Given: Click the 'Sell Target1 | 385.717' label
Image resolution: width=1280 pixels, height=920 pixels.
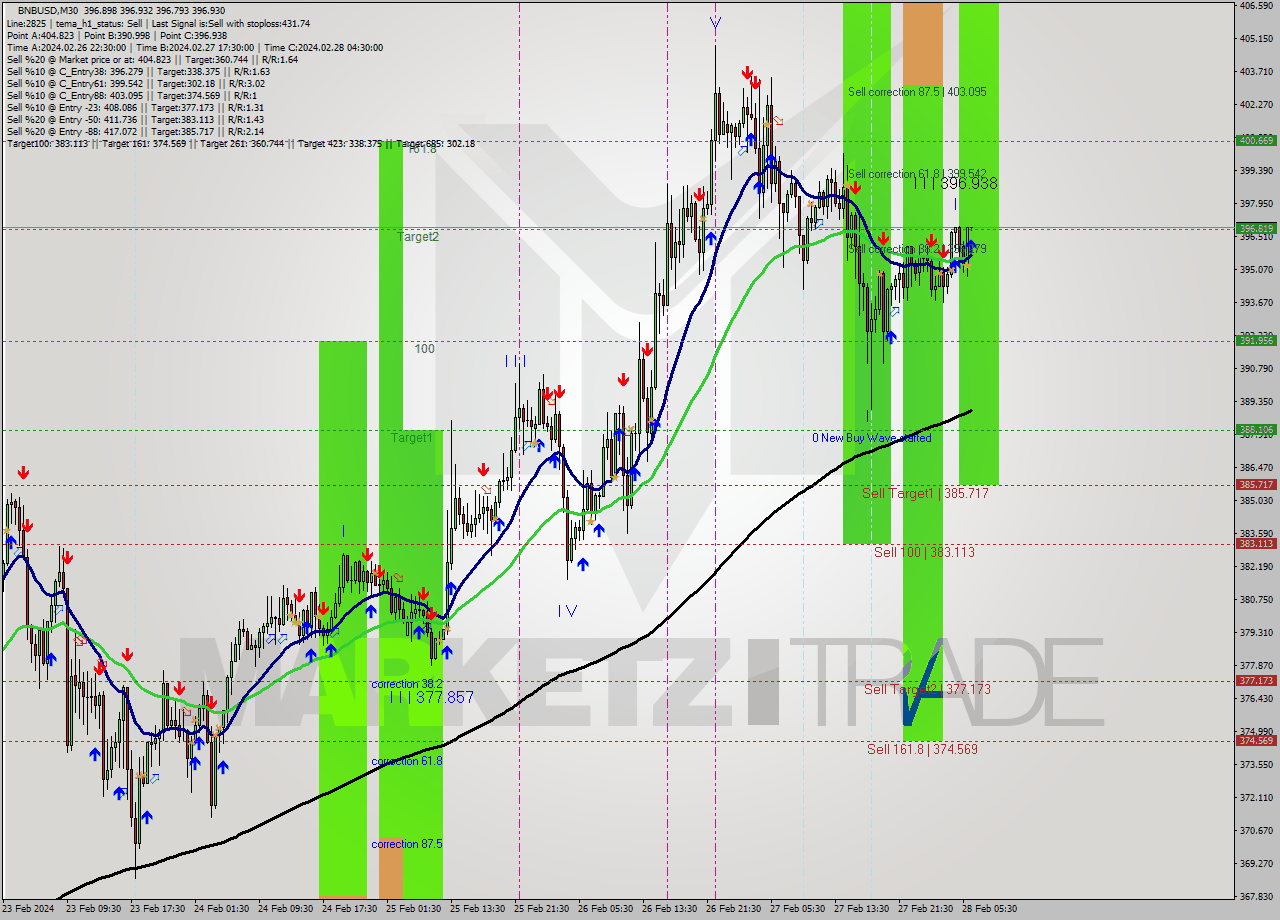Looking at the screenshot, I should (x=925, y=493).
